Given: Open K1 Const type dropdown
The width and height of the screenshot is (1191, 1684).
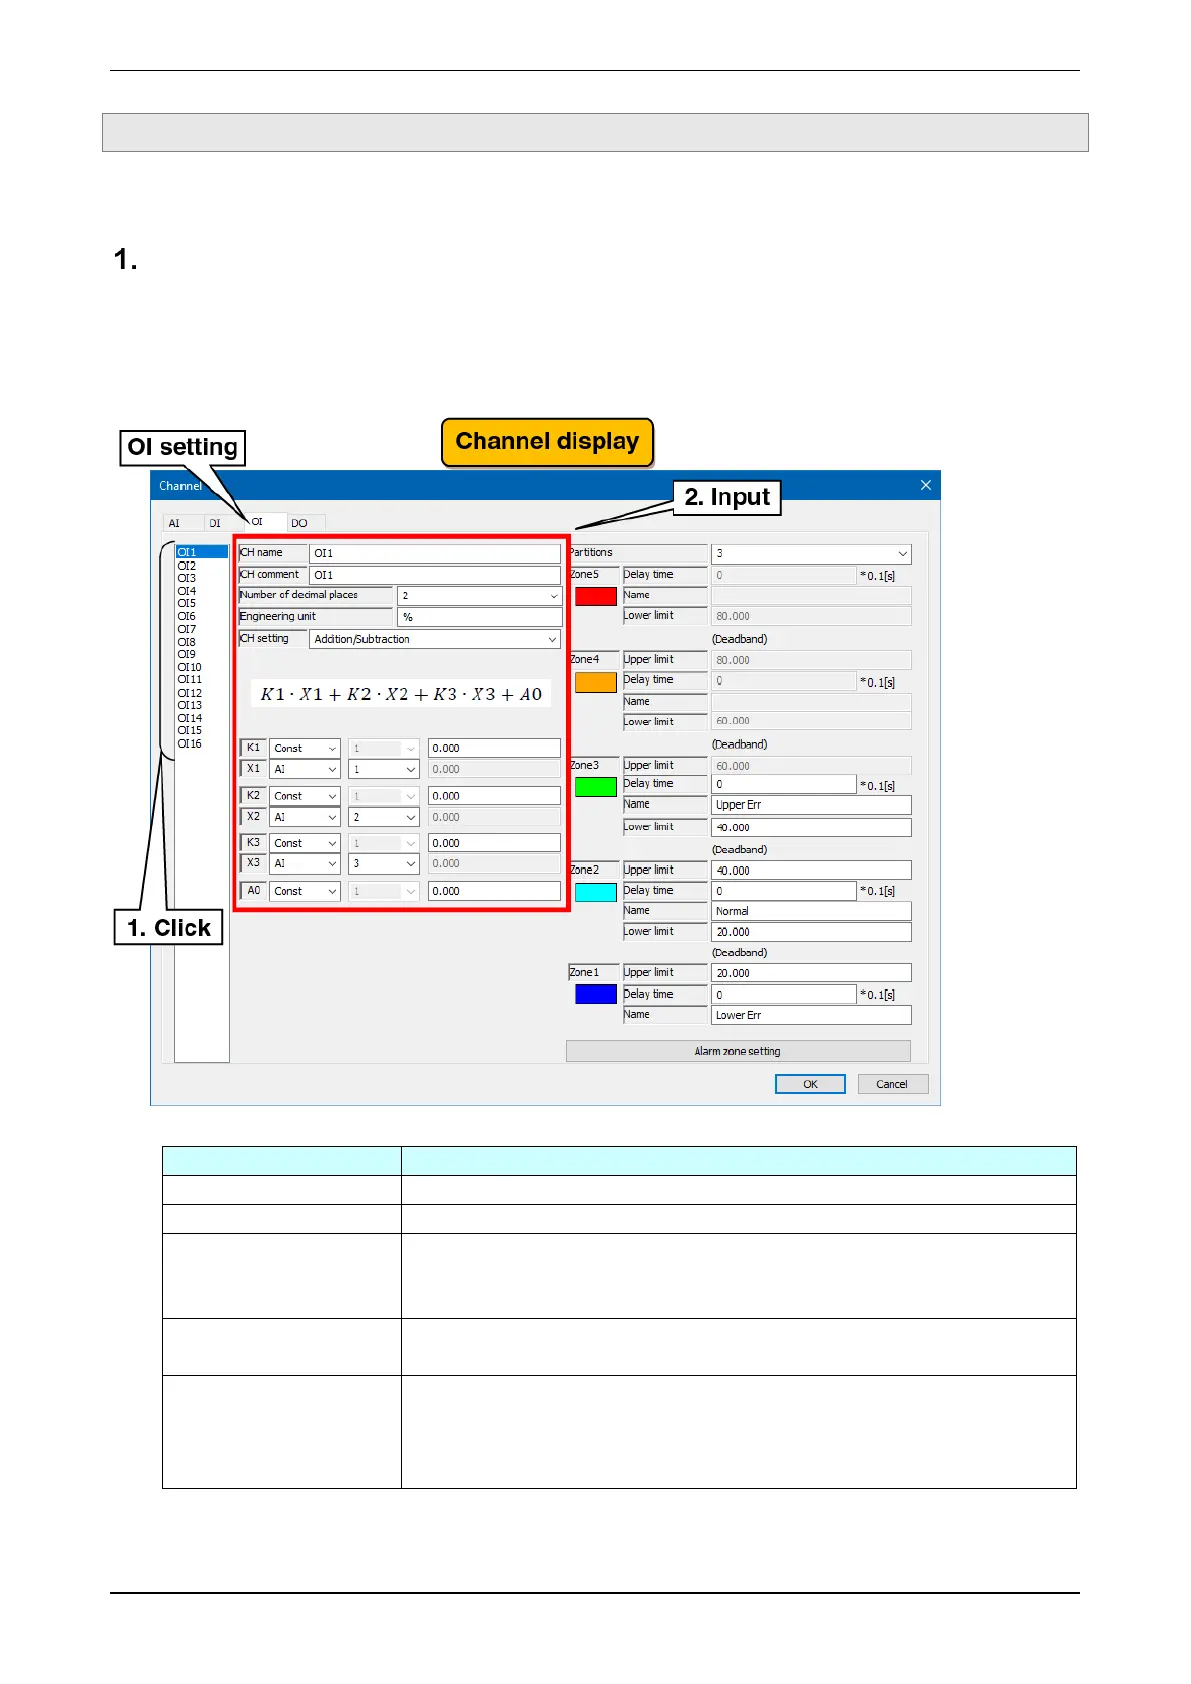Looking at the screenshot, I should coord(305,748).
